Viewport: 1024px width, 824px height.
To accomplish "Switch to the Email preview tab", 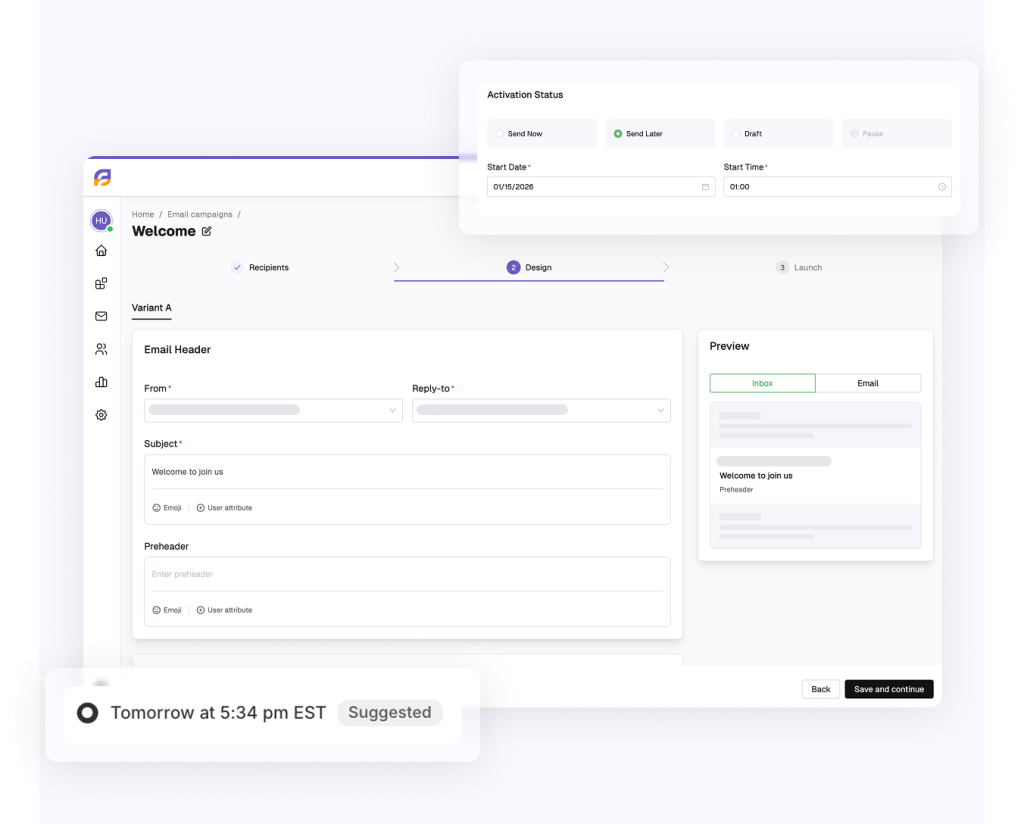I will coord(867,383).
